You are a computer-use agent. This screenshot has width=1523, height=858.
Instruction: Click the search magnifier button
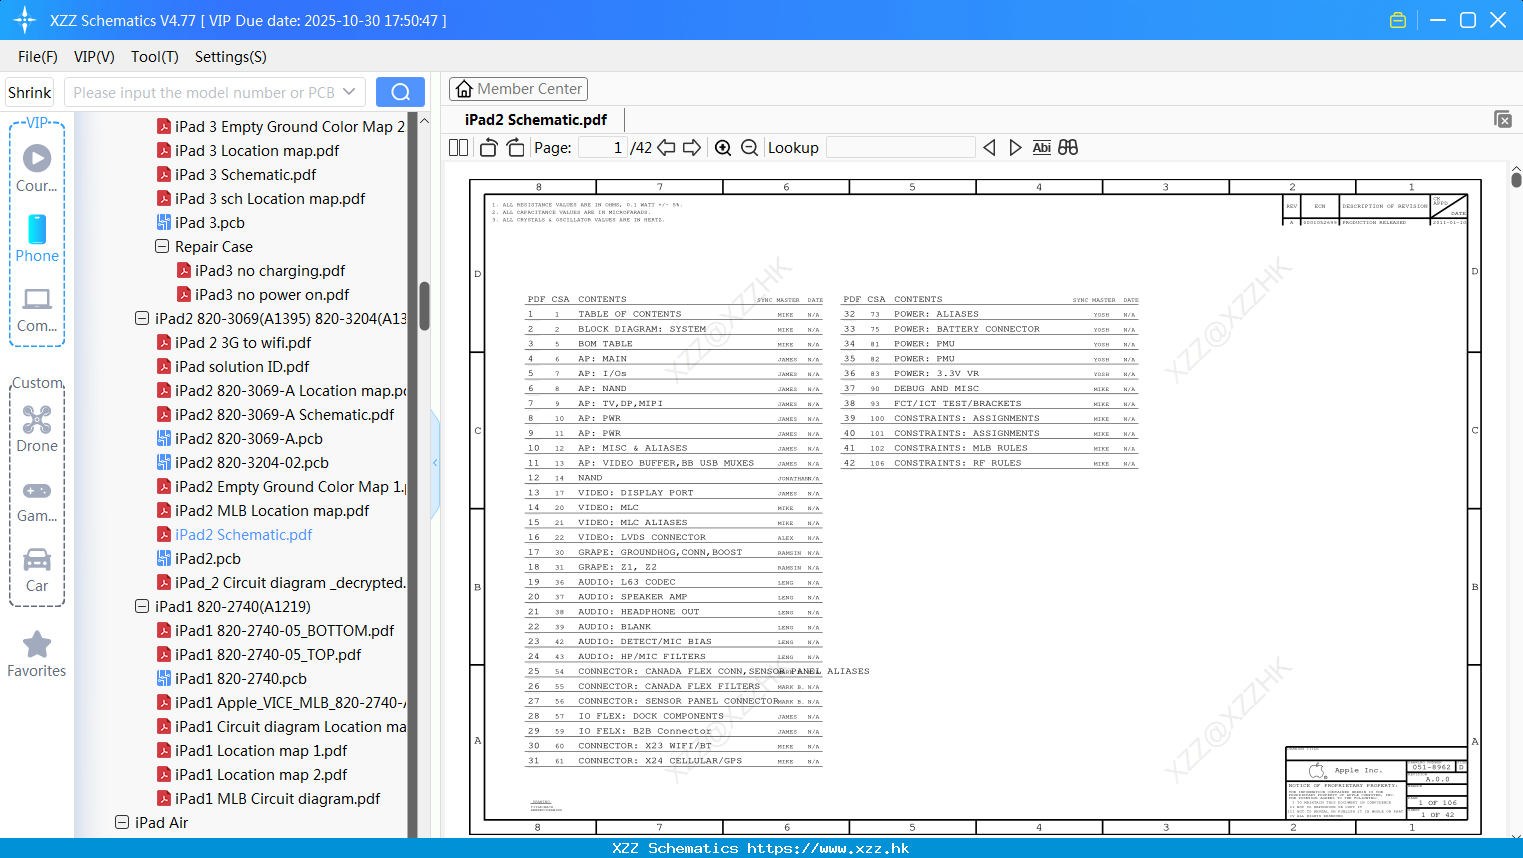pyautogui.click(x=400, y=92)
